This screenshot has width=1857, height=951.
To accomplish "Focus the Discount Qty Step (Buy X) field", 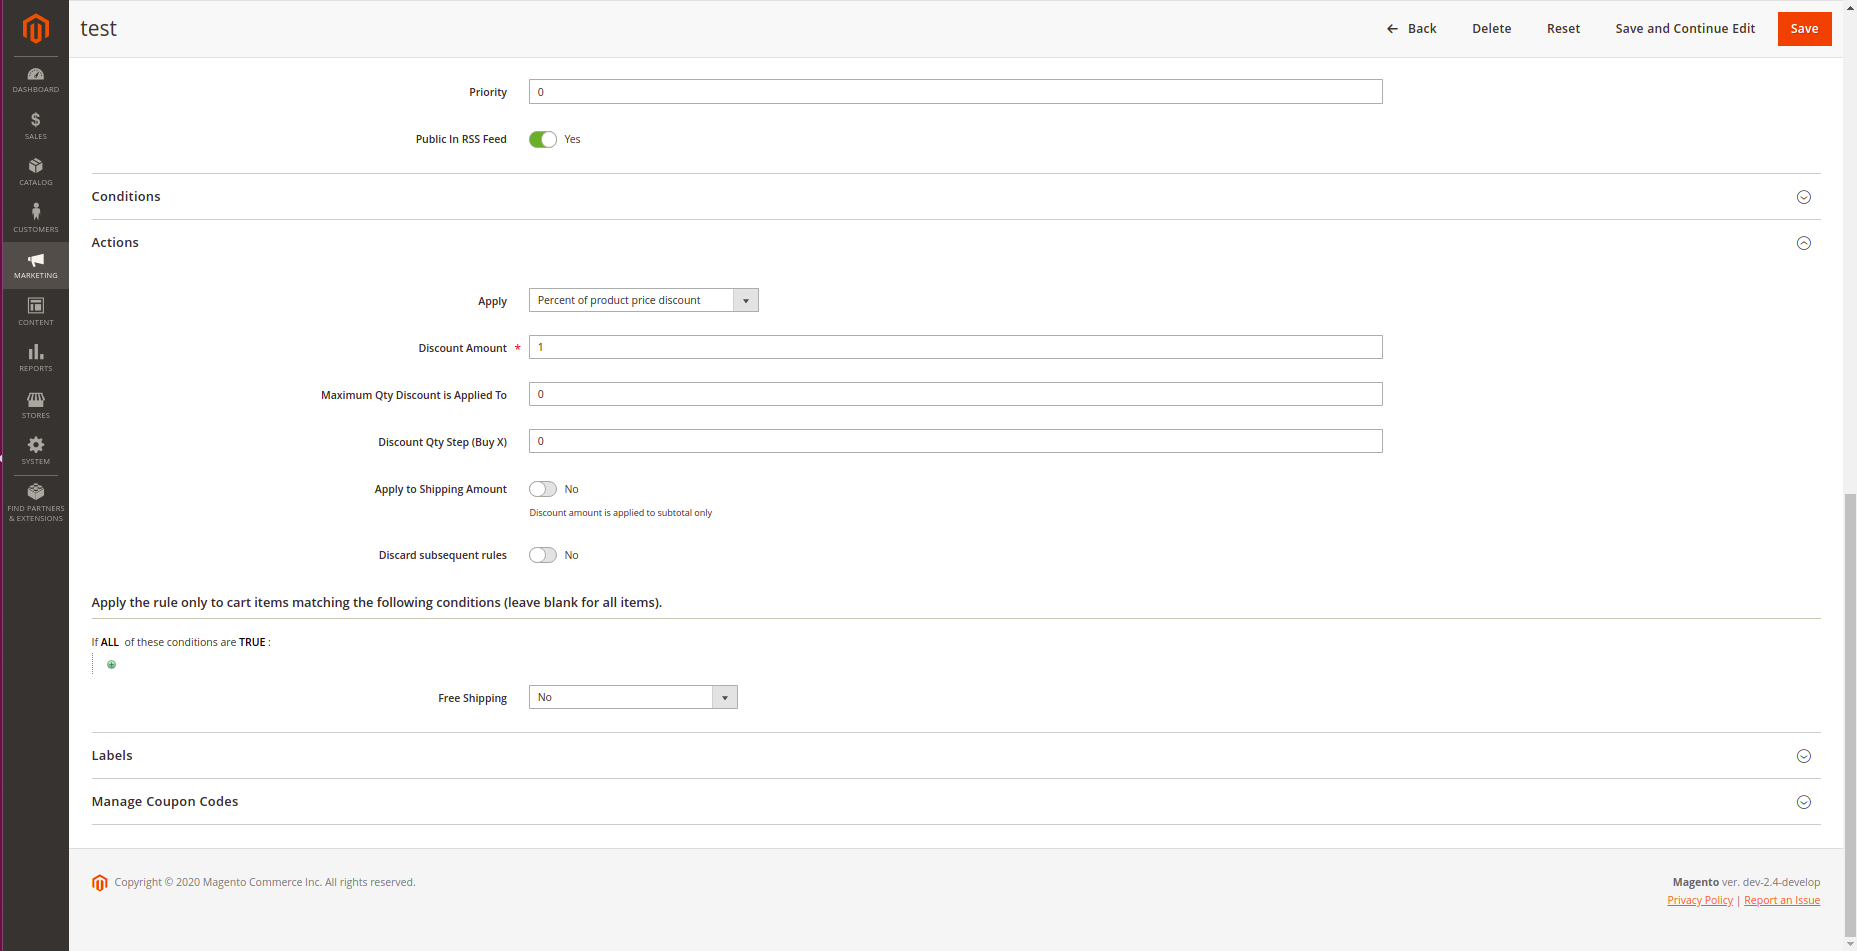I will click(956, 441).
